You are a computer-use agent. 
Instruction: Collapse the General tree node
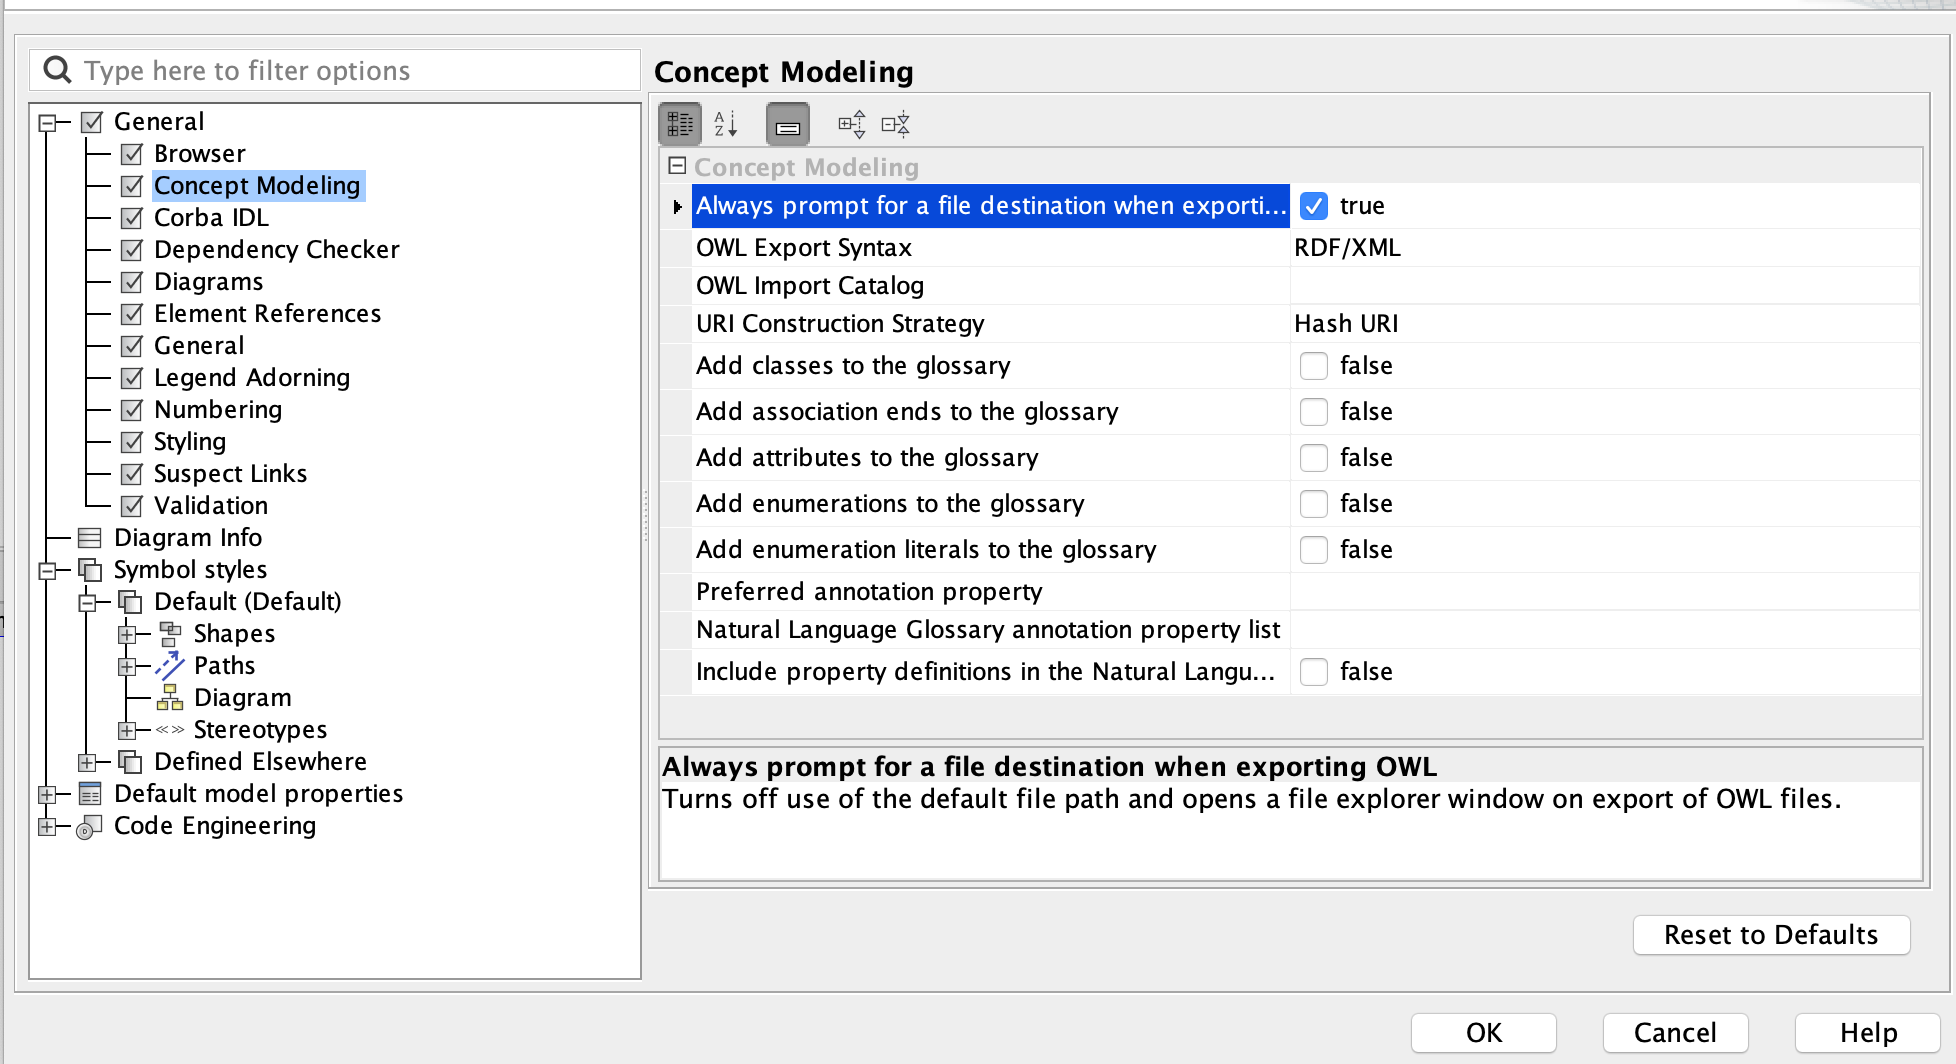click(47, 123)
